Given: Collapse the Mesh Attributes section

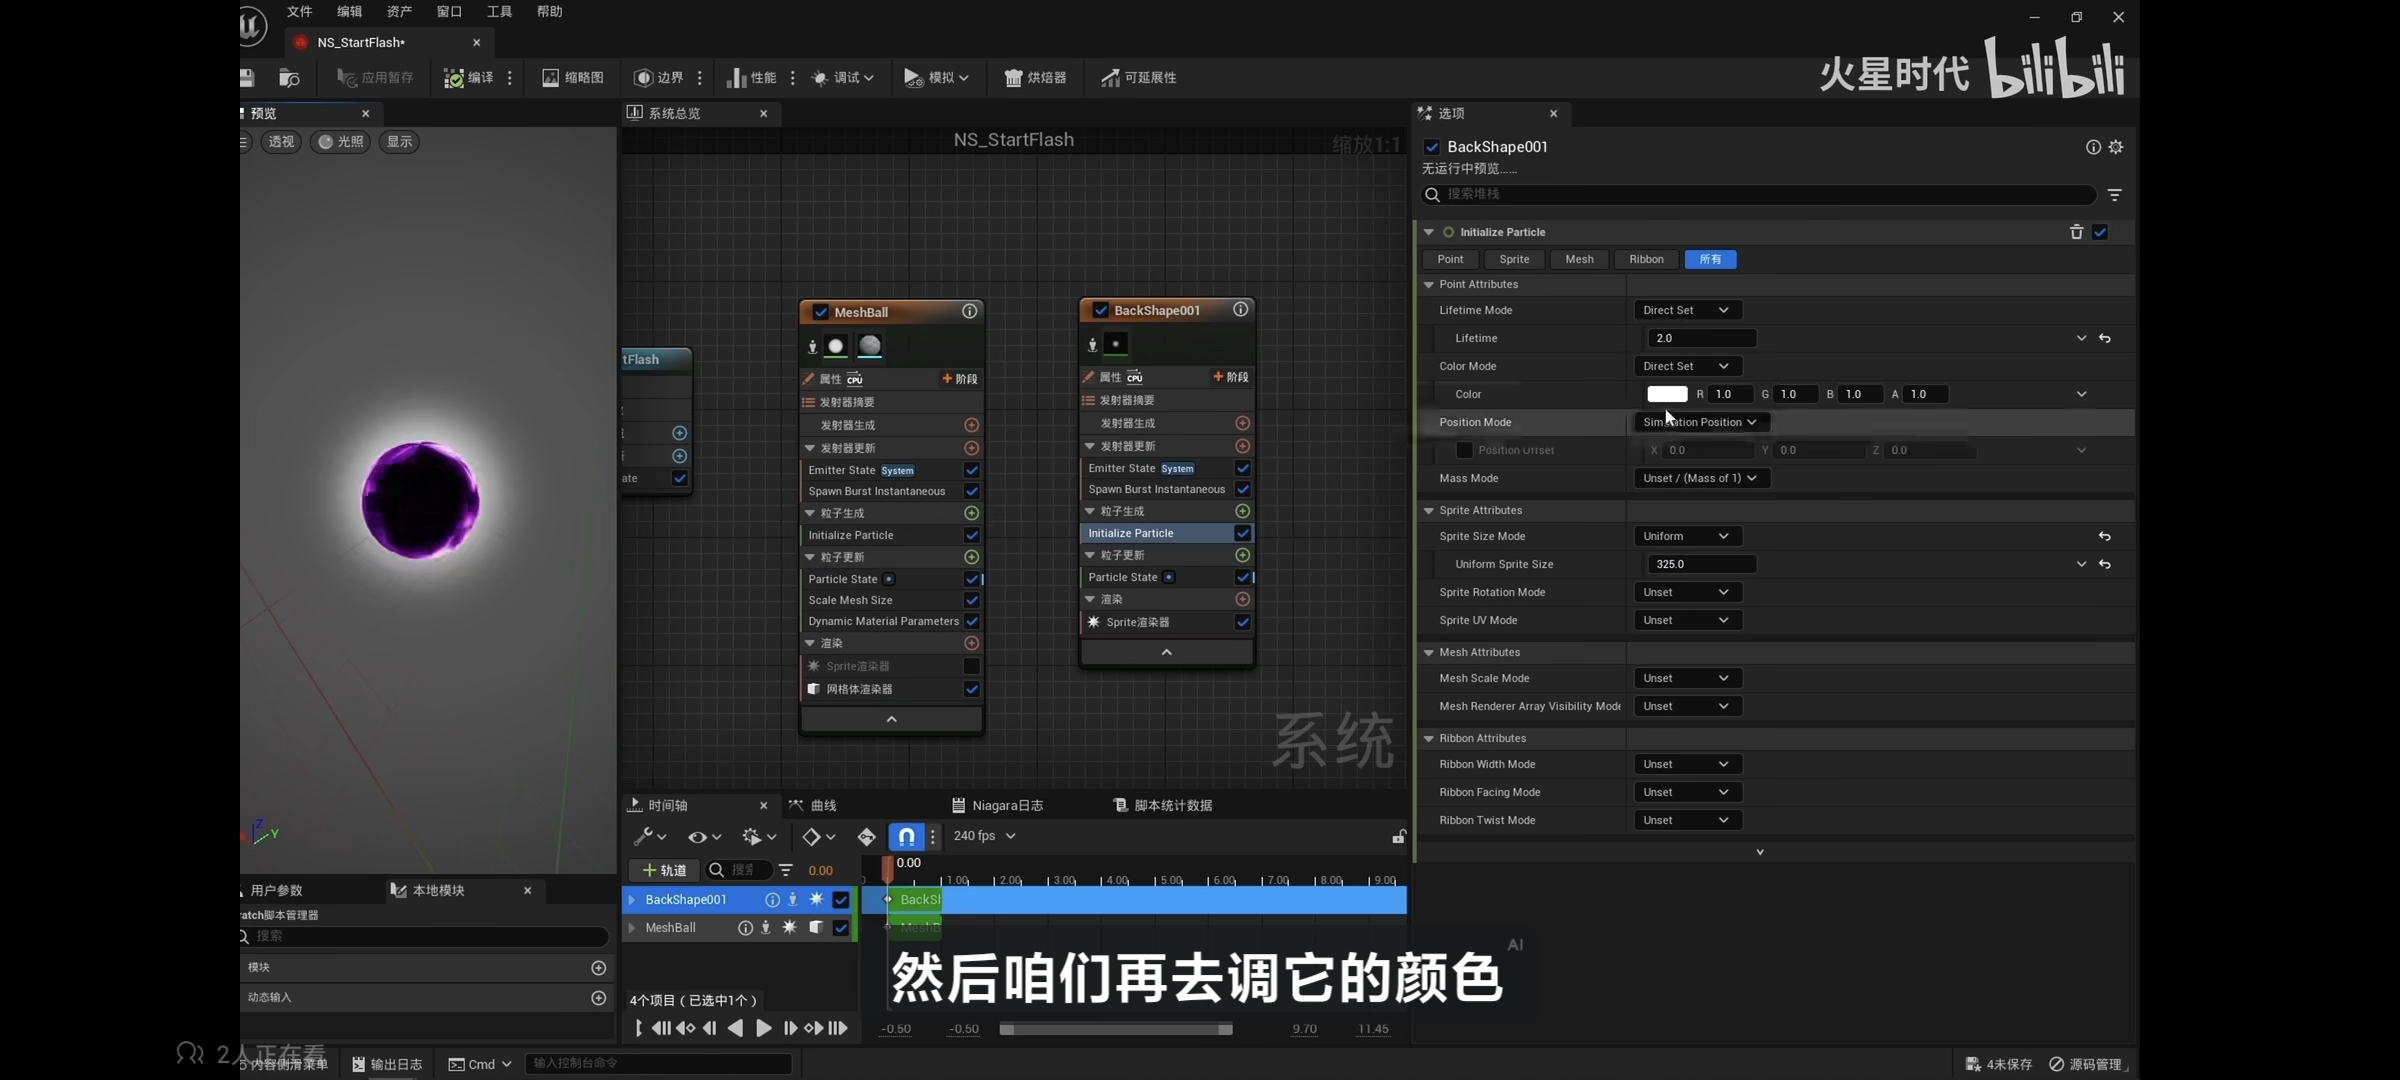Looking at the screenshot, I should coord(1429,652).
